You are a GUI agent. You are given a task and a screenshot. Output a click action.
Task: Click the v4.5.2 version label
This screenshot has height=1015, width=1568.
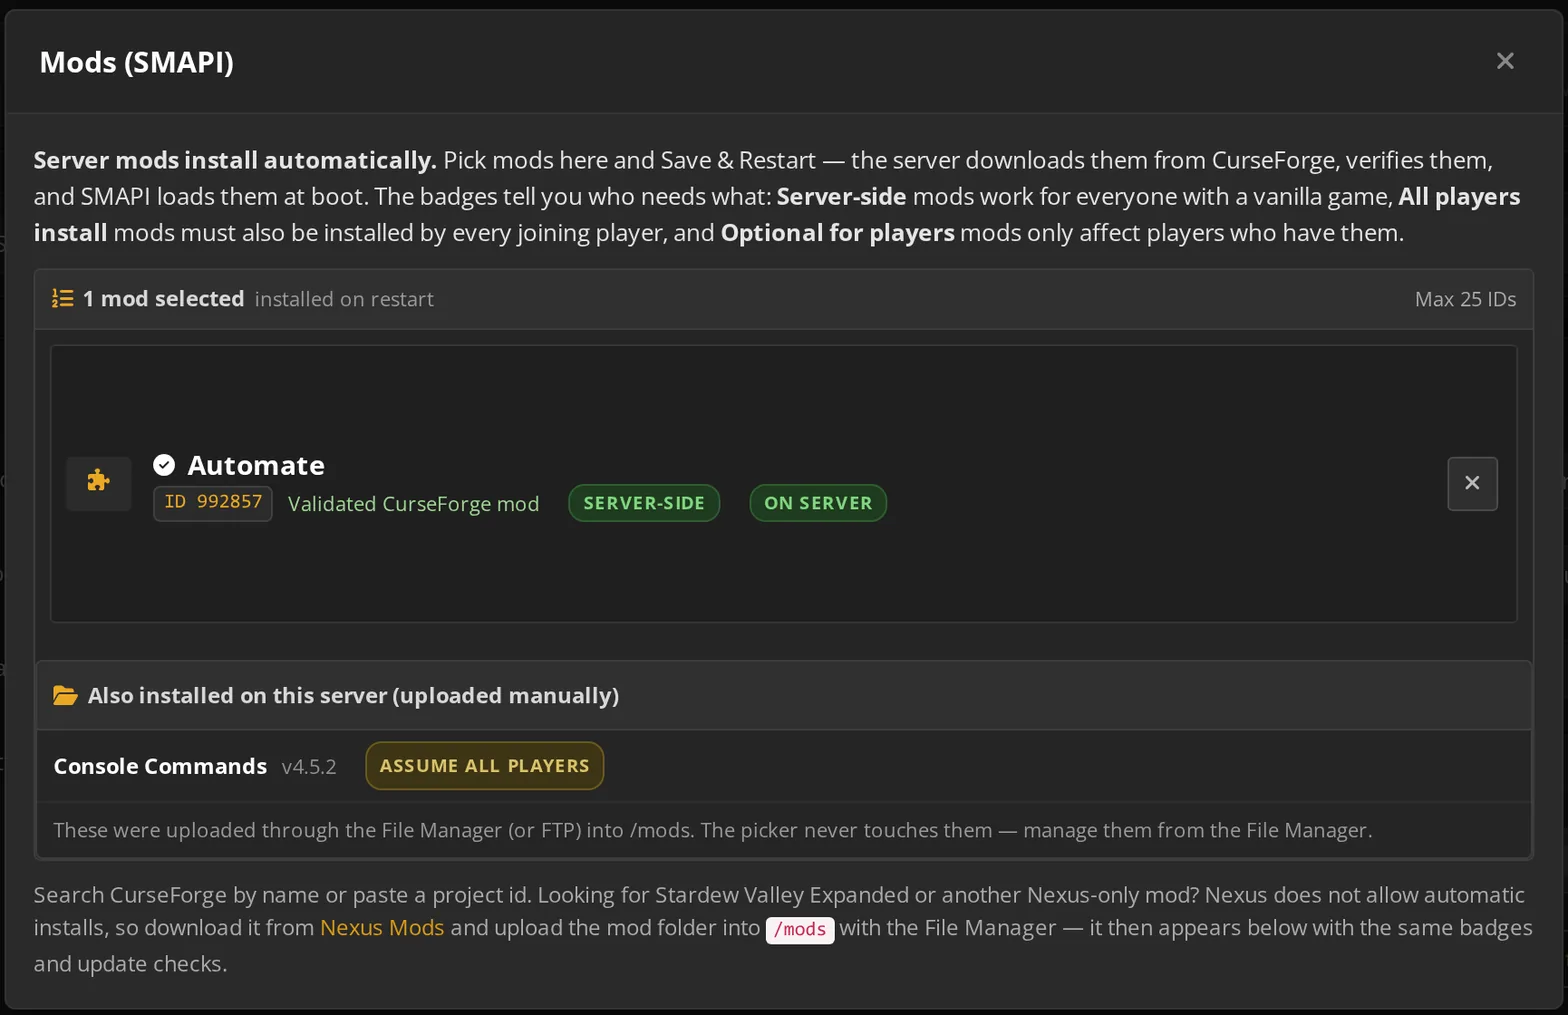click(309, 767)
